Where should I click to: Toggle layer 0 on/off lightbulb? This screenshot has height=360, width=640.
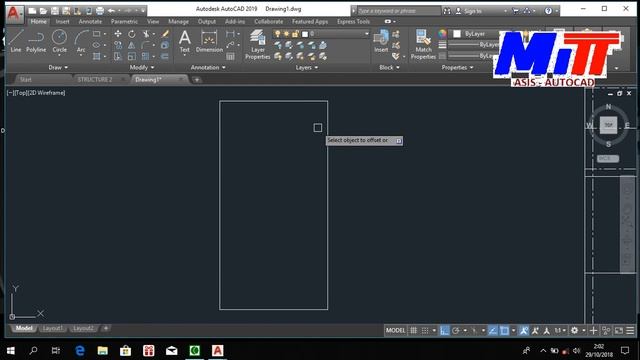coord(278,34)
